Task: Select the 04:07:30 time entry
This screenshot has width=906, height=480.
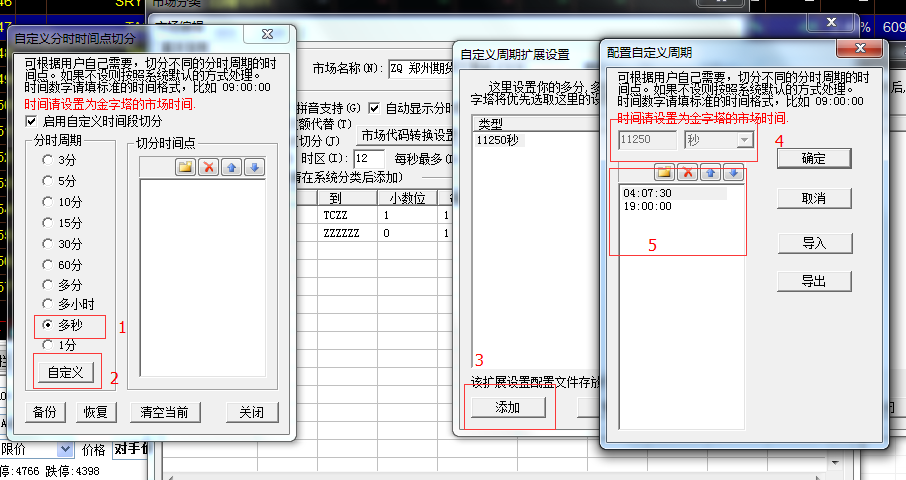Action: 646,193
